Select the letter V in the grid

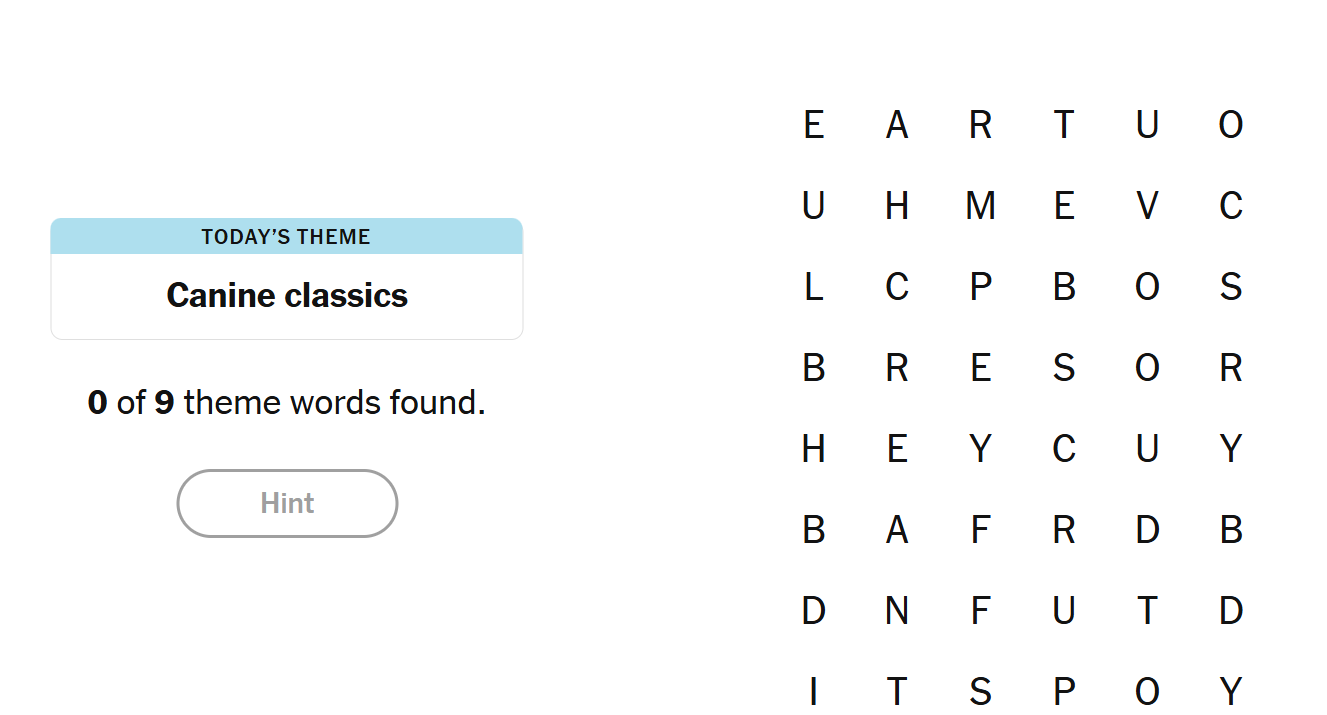tap(1147, 206)
